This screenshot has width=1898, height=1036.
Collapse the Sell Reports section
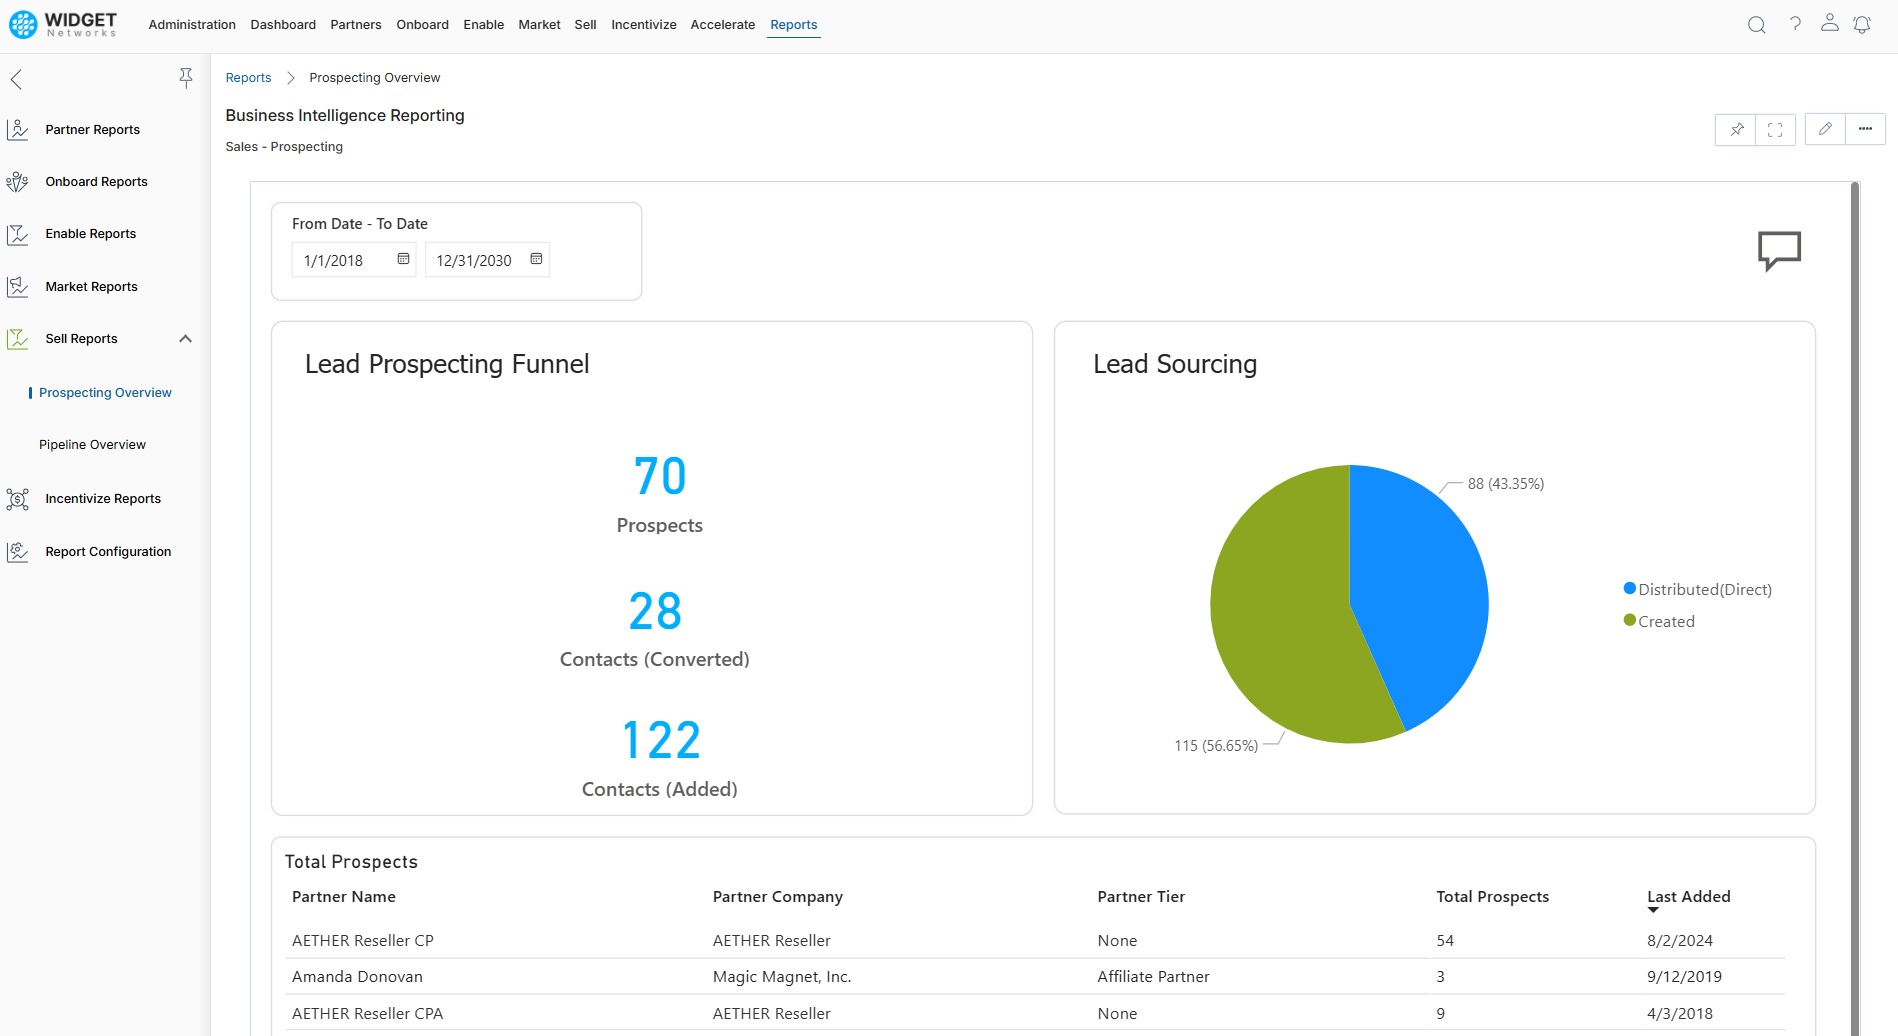point(185,339)
